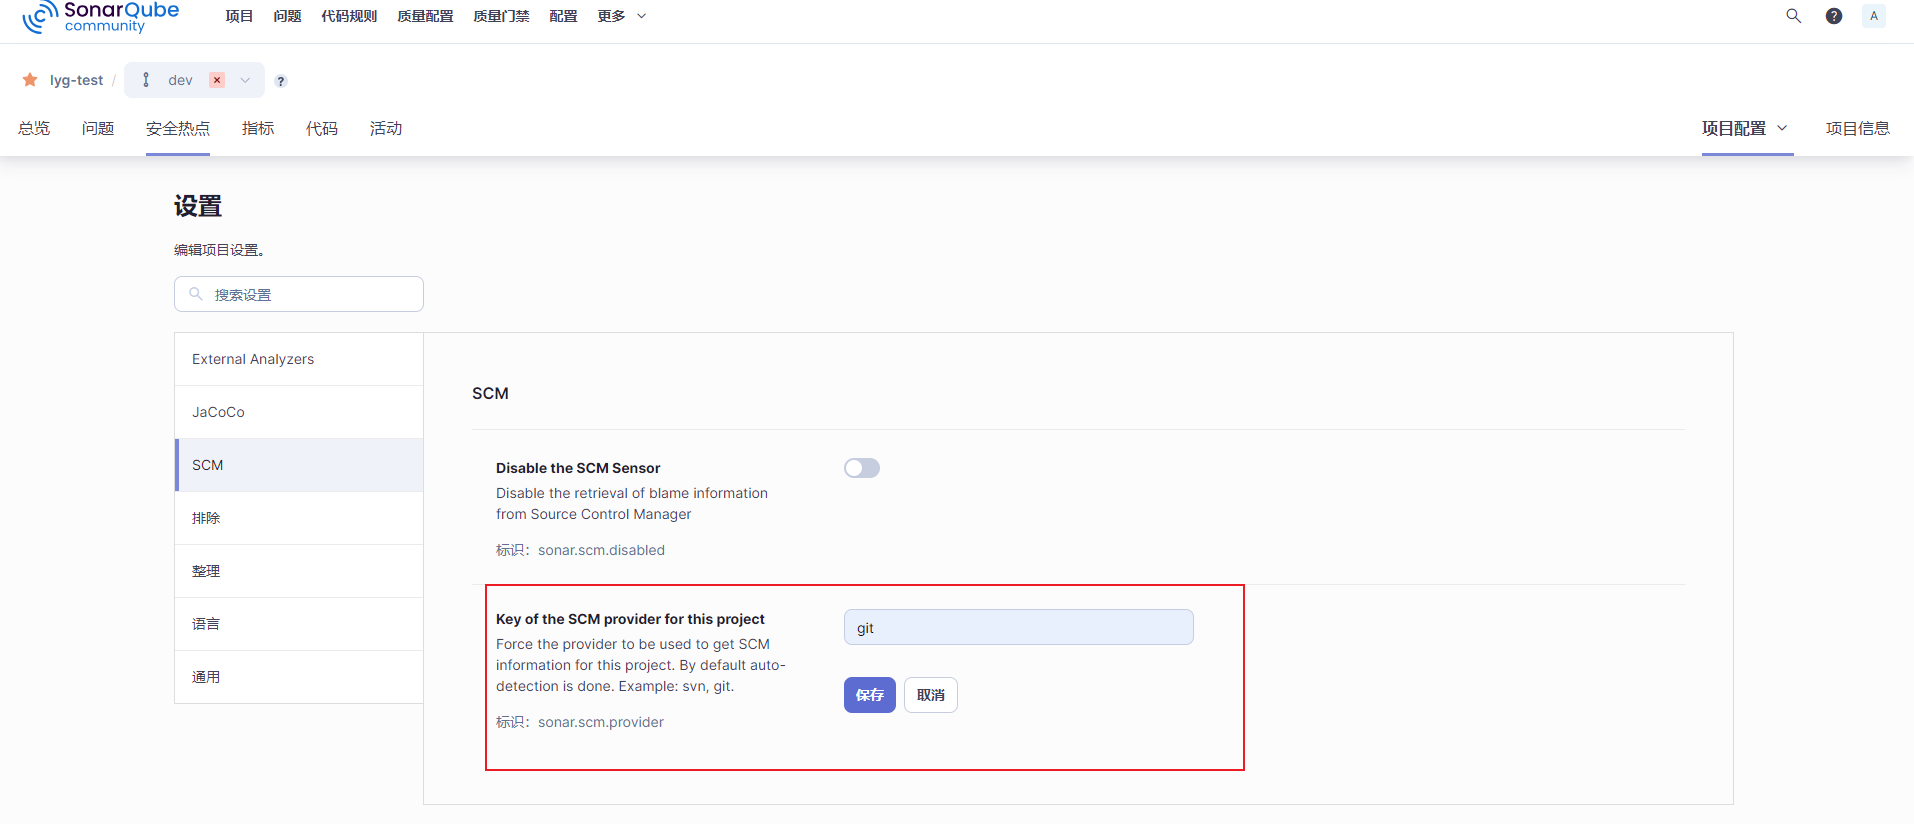Click the dev branch icon
The width and height of the screenshot is (1914, 824).
pos(146,80)
